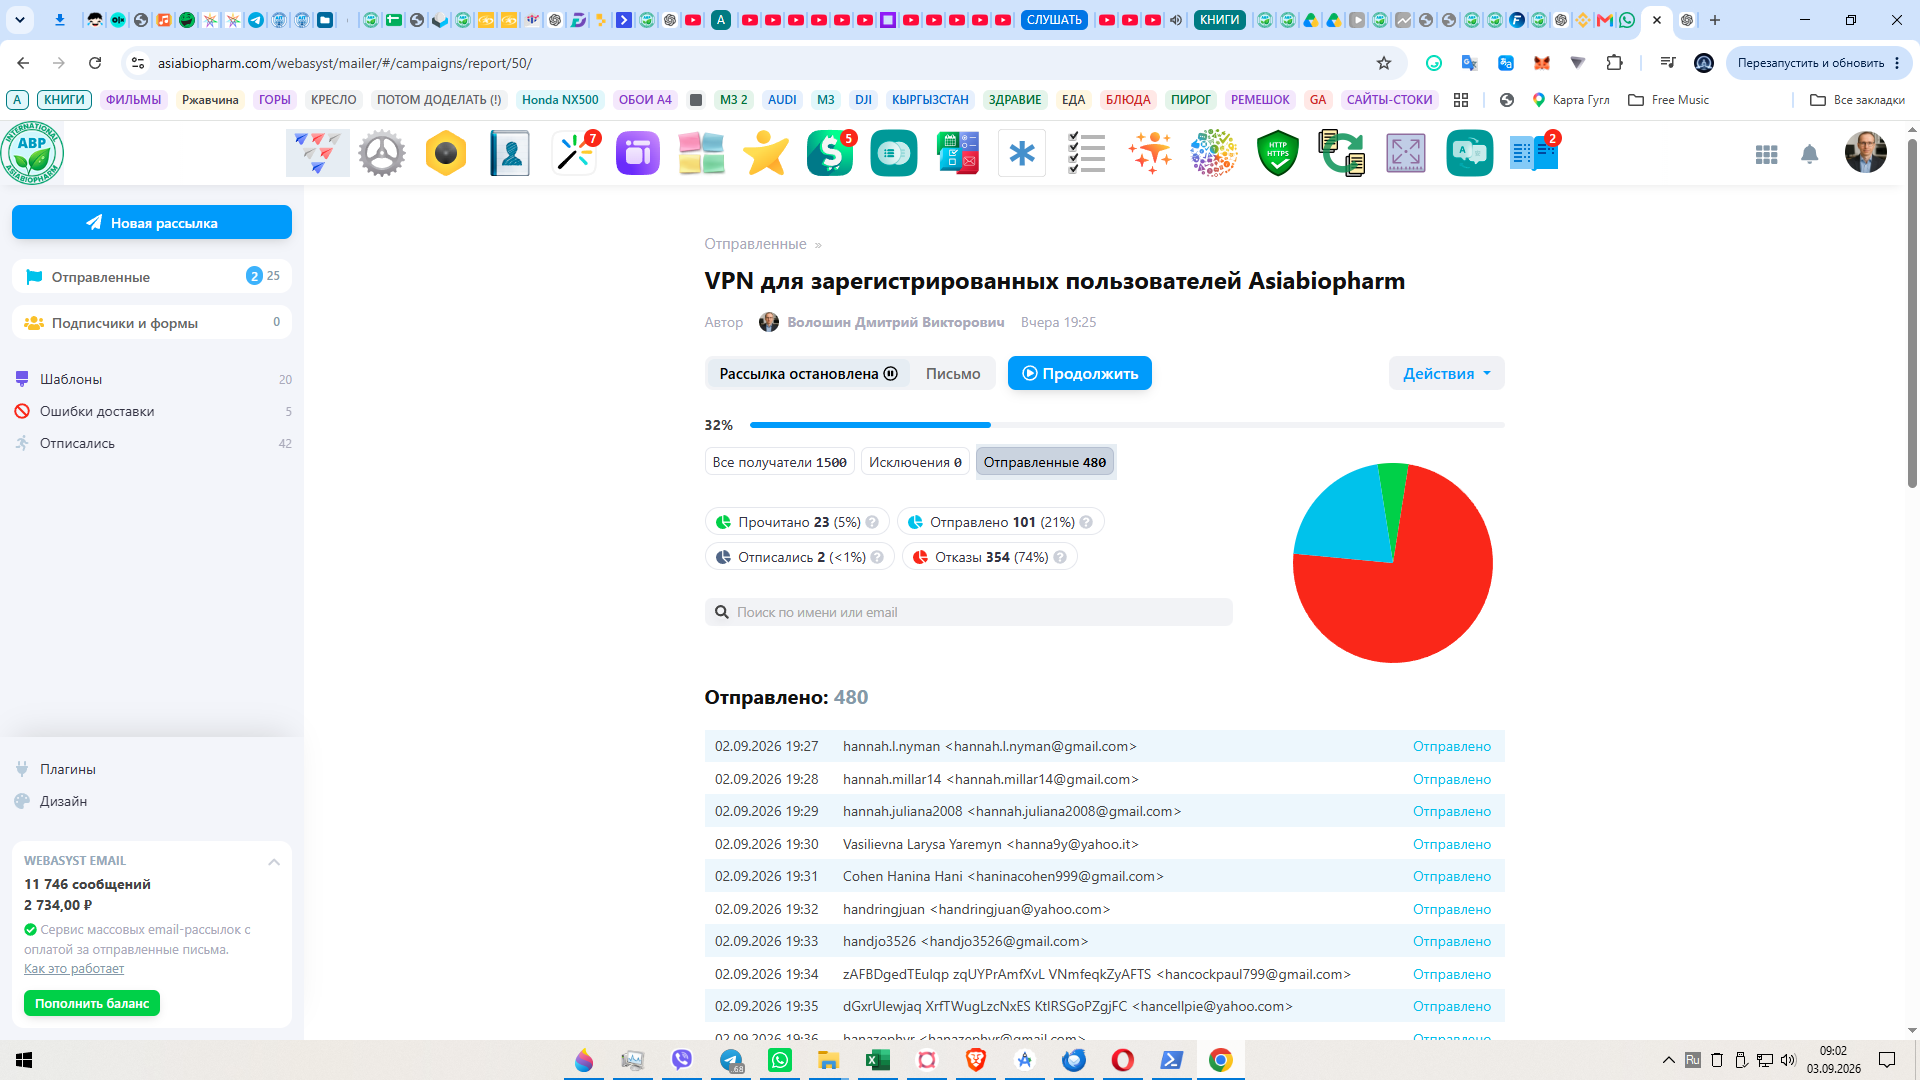Viewport: 1920px width, 1080px height.
Task: Open the checklist app icon
Action: (x=1086, y=153)
